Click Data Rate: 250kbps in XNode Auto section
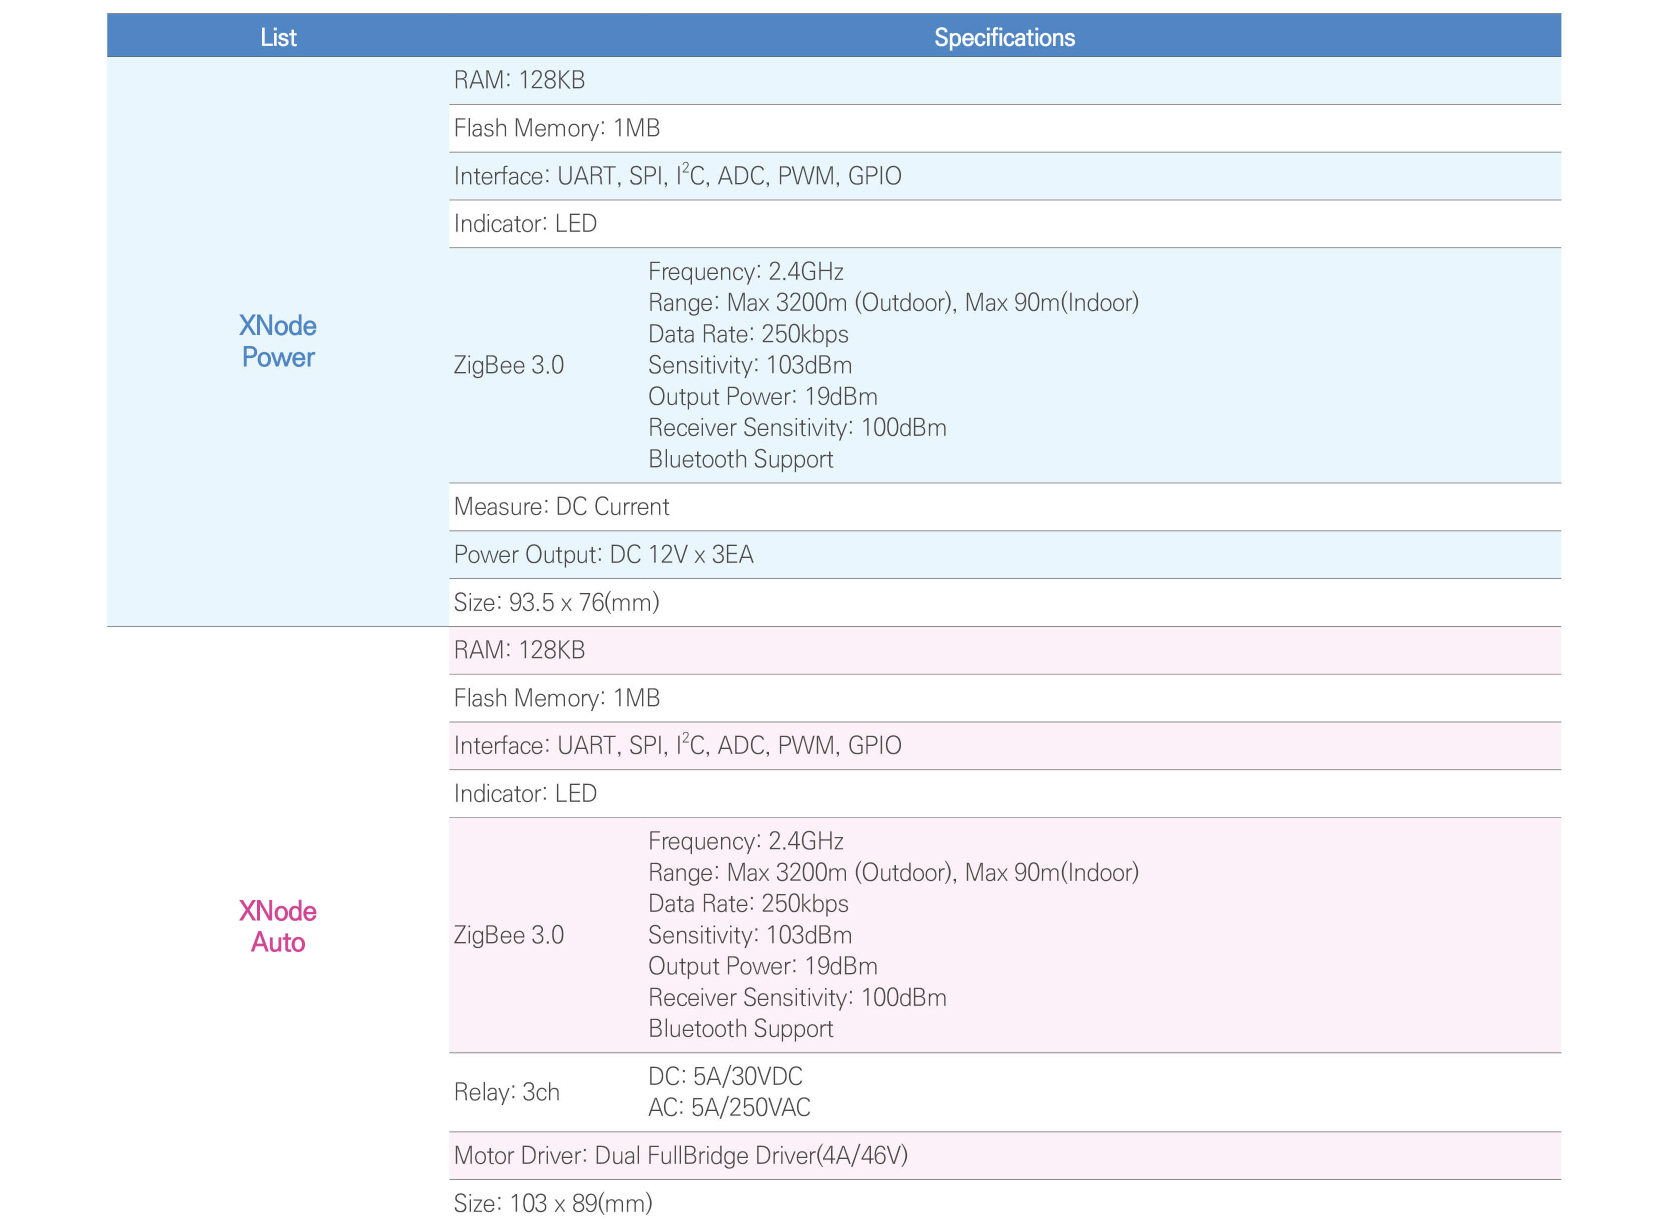The width and height of the screenshot is (1668, 1219). [x=748, y=904]
